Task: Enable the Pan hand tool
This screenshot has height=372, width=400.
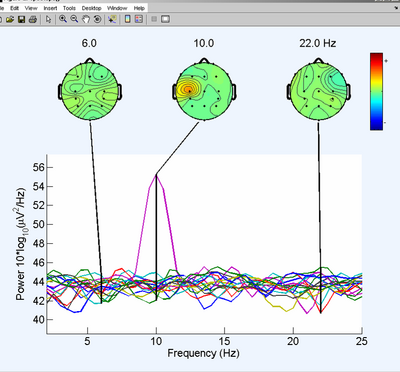Action: (x=86, y=19)
